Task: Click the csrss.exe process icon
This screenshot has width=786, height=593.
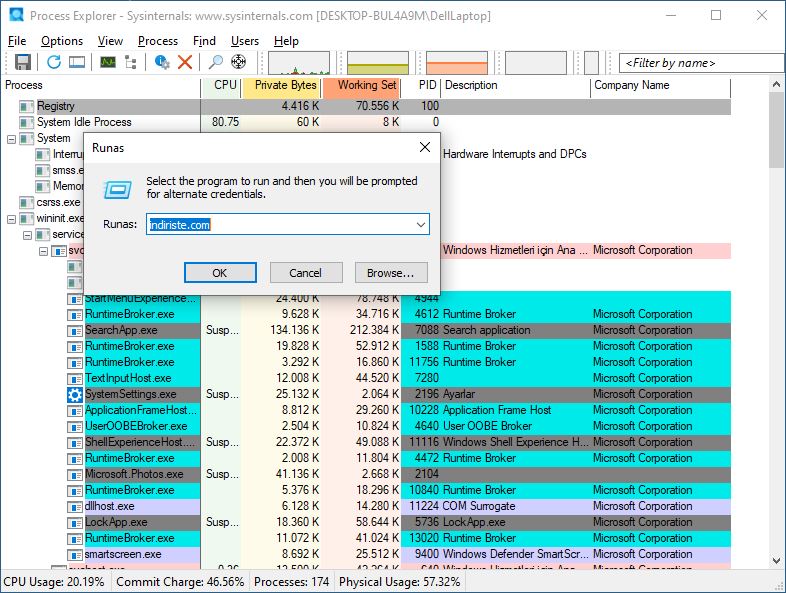Action: click(x=27, y=203)
